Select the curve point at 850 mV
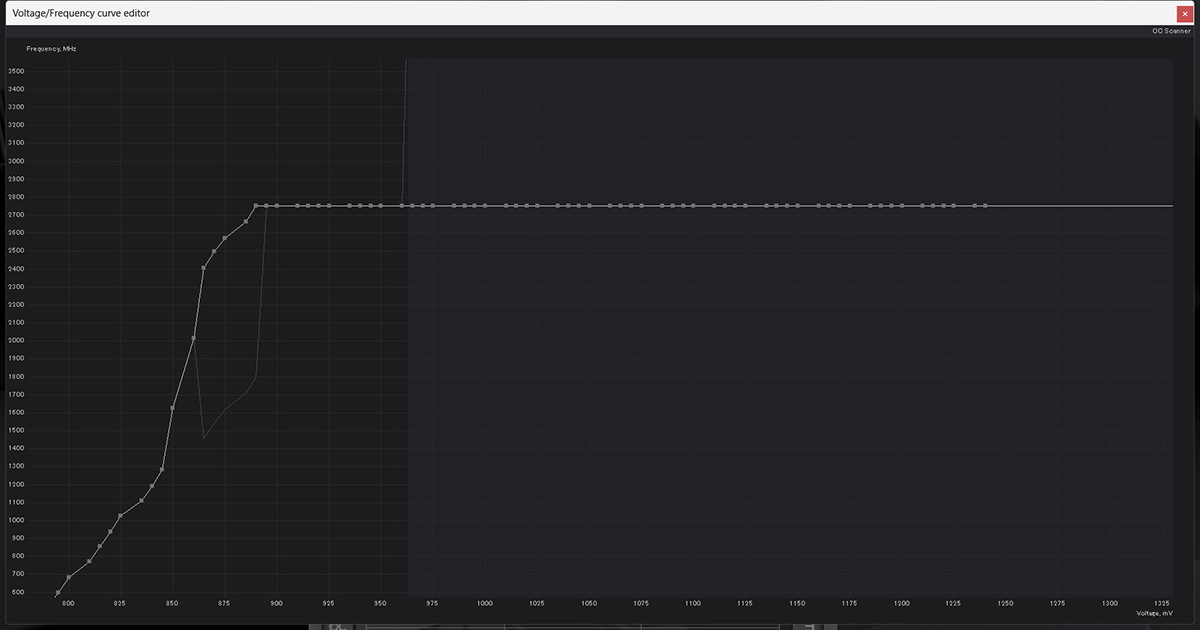Viewport: 1200px width, 630px height. point(172,408)
